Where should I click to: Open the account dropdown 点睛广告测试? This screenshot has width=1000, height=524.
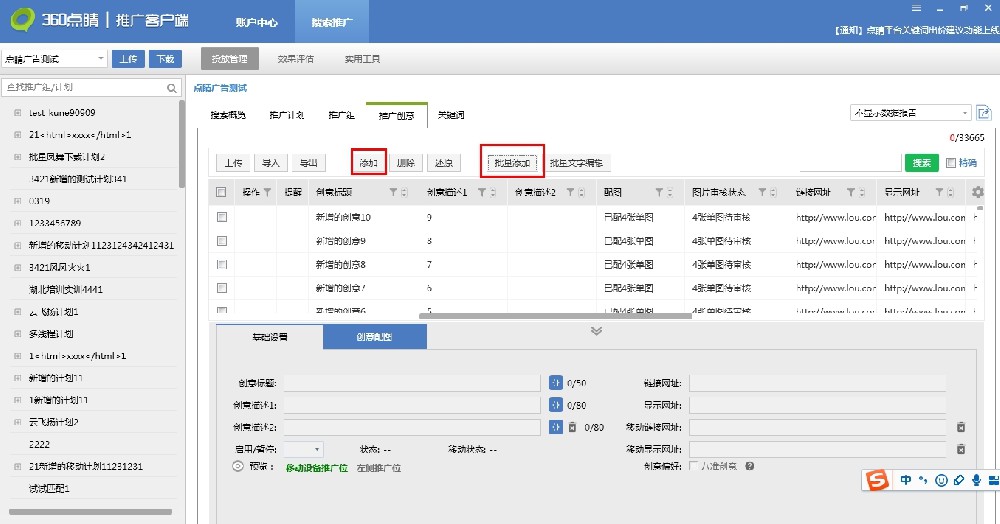[54, 59]
